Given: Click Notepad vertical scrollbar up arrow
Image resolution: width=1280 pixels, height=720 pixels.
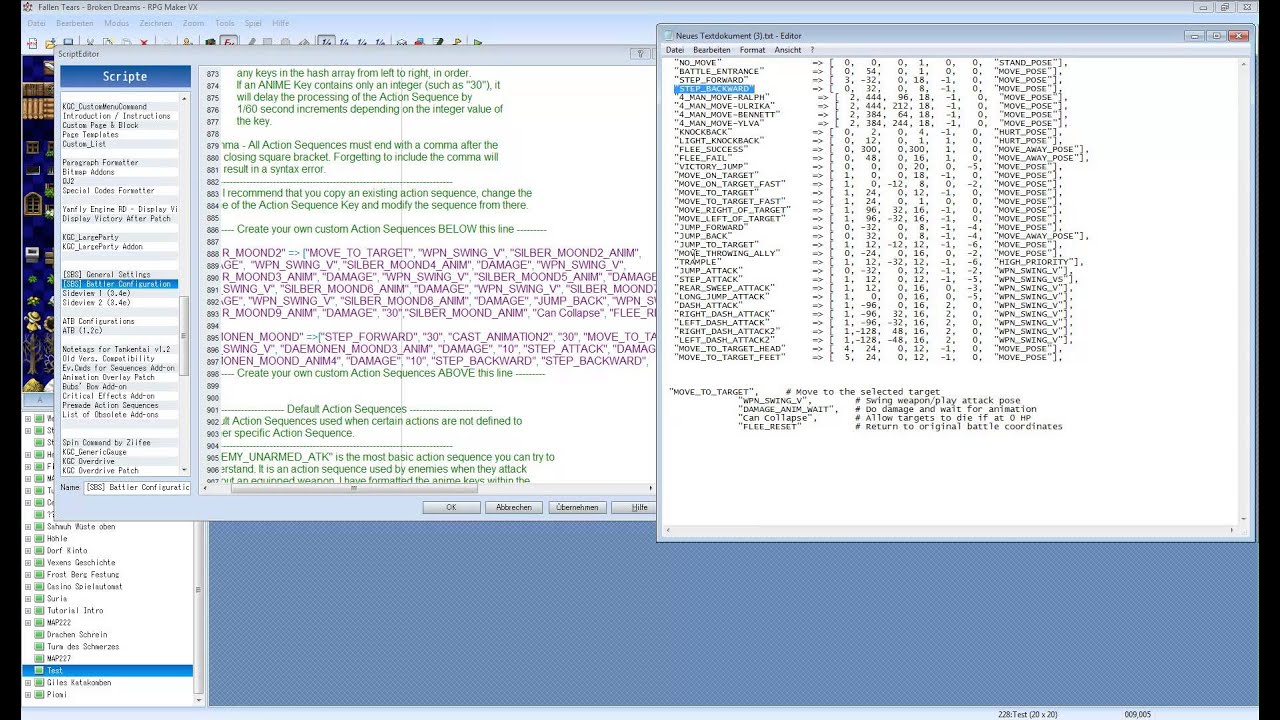Looking at the screenshot, I should coord(1244,64).
